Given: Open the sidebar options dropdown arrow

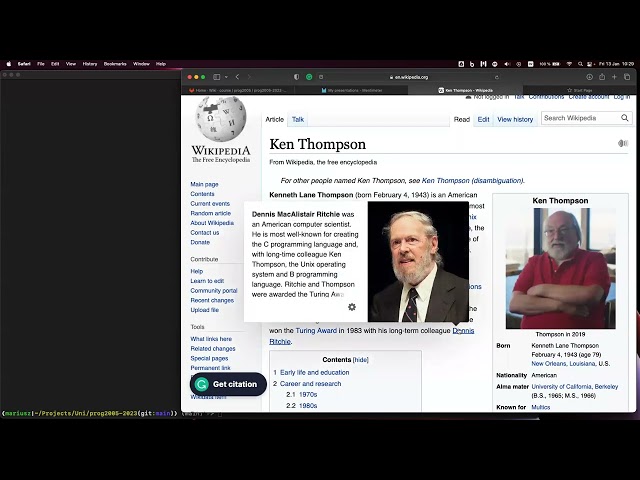Looking at the screenshot, I should click(226, 77).
